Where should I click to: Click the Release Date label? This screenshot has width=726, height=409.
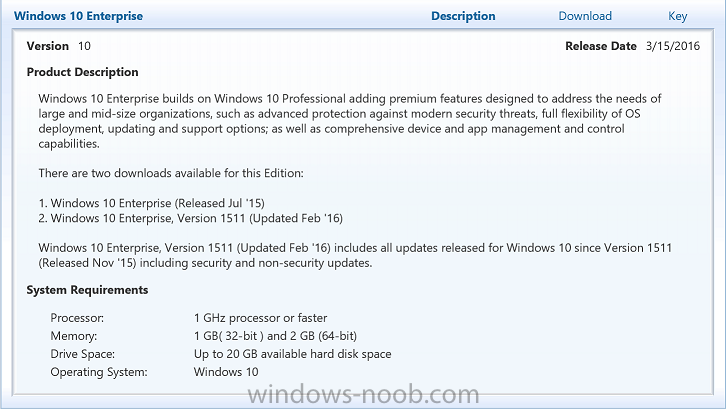pyautogui.click(x=601, y=46)
